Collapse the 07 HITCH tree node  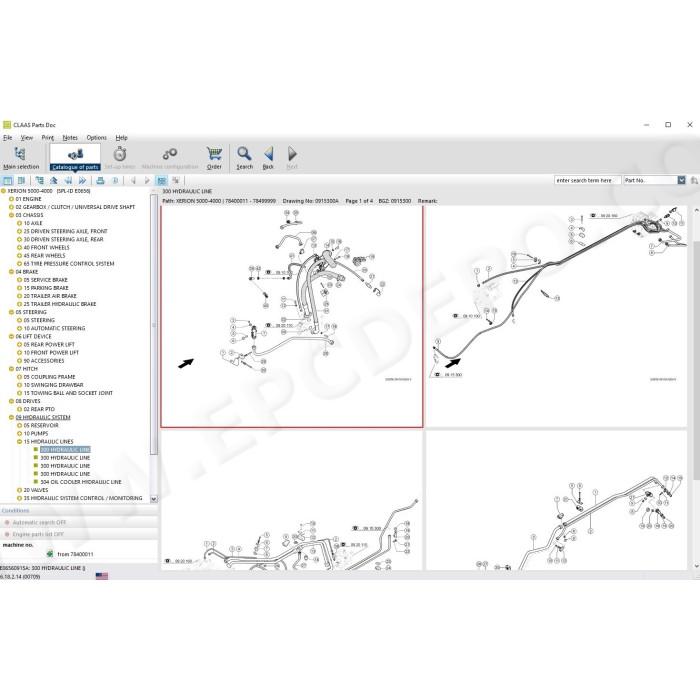point(12,369)
